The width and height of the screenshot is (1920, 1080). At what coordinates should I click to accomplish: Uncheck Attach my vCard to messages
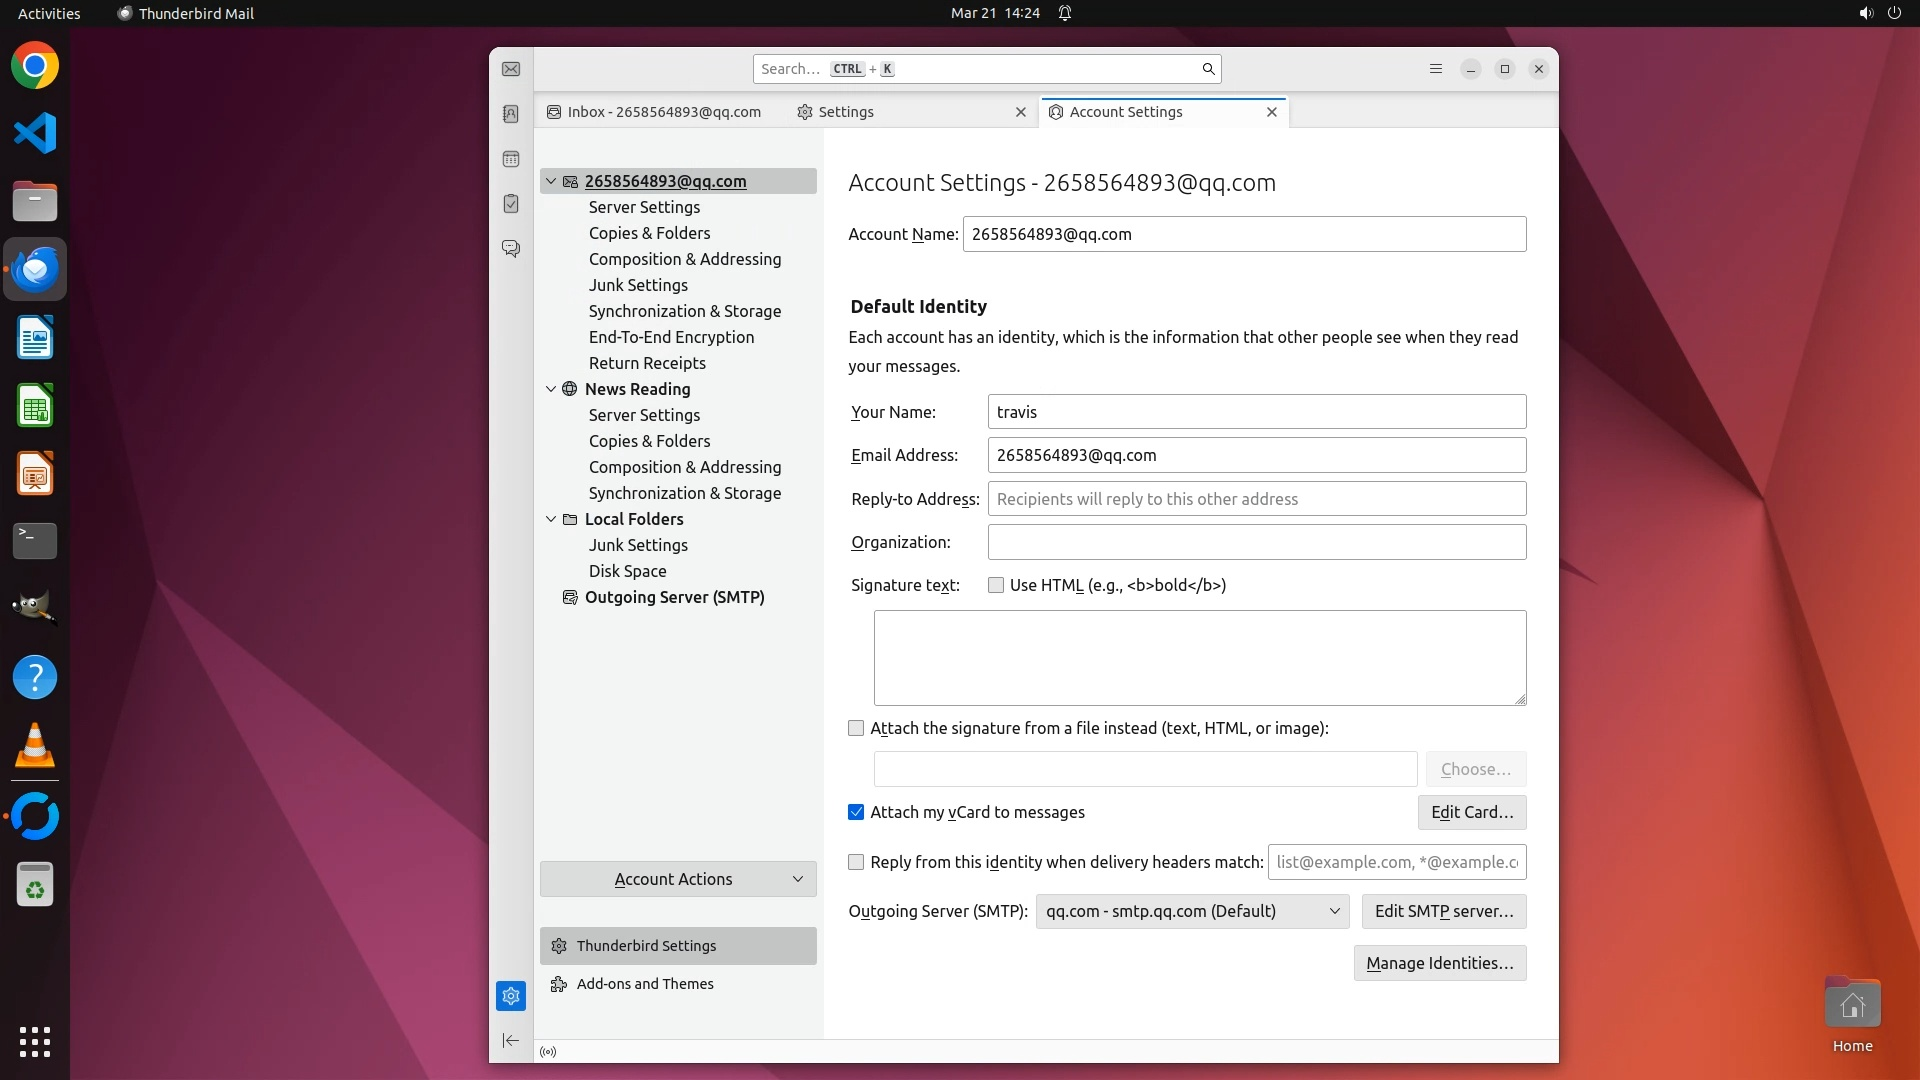(x=856, y=812)
